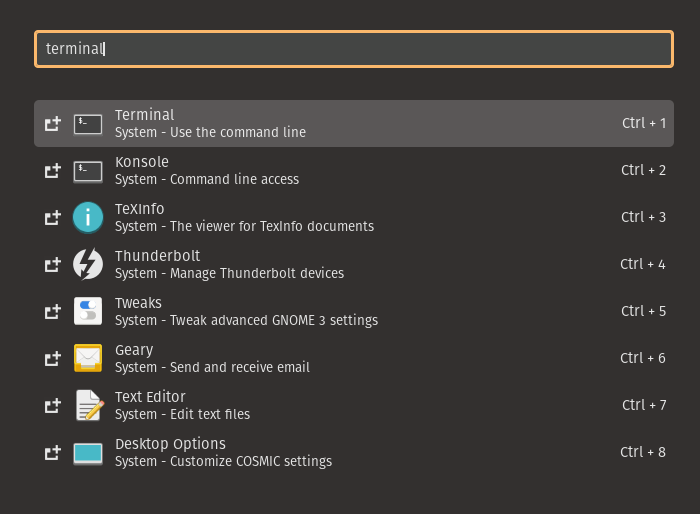The height and width of the screenshot is (514, 700).
Task: Click 'System - Manage Thunderbolt devices' description
Action: 229,273
